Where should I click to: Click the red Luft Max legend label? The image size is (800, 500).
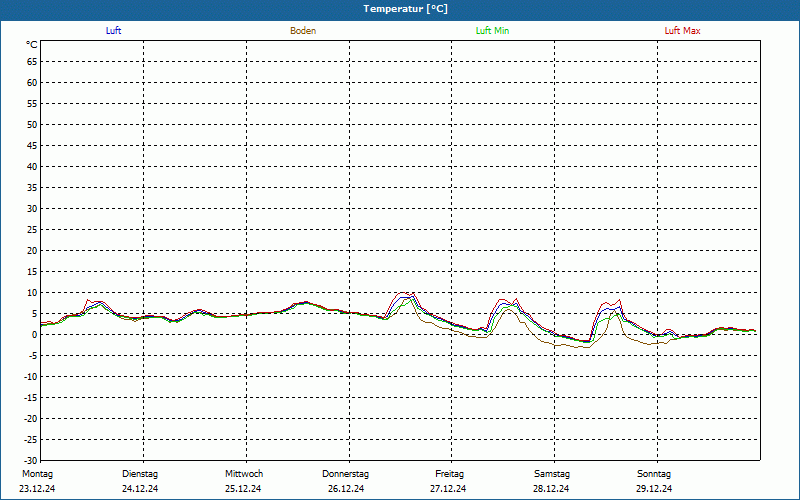682,31
